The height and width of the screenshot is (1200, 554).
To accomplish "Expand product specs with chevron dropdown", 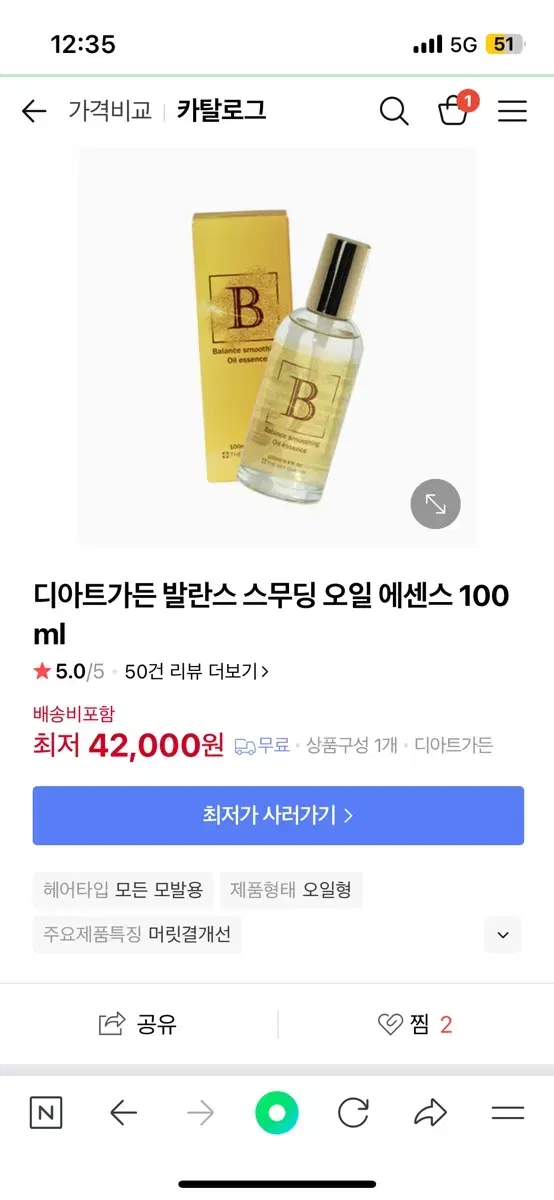I will click(x=503, y=935).
